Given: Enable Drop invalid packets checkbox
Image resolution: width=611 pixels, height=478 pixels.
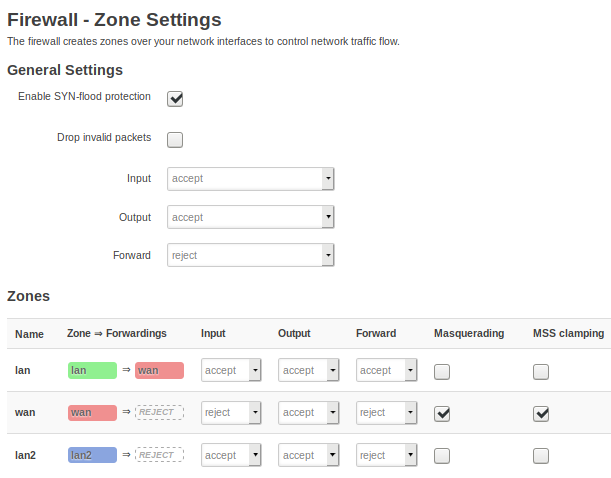Looking at the screenshot, I should click(175, 140).
